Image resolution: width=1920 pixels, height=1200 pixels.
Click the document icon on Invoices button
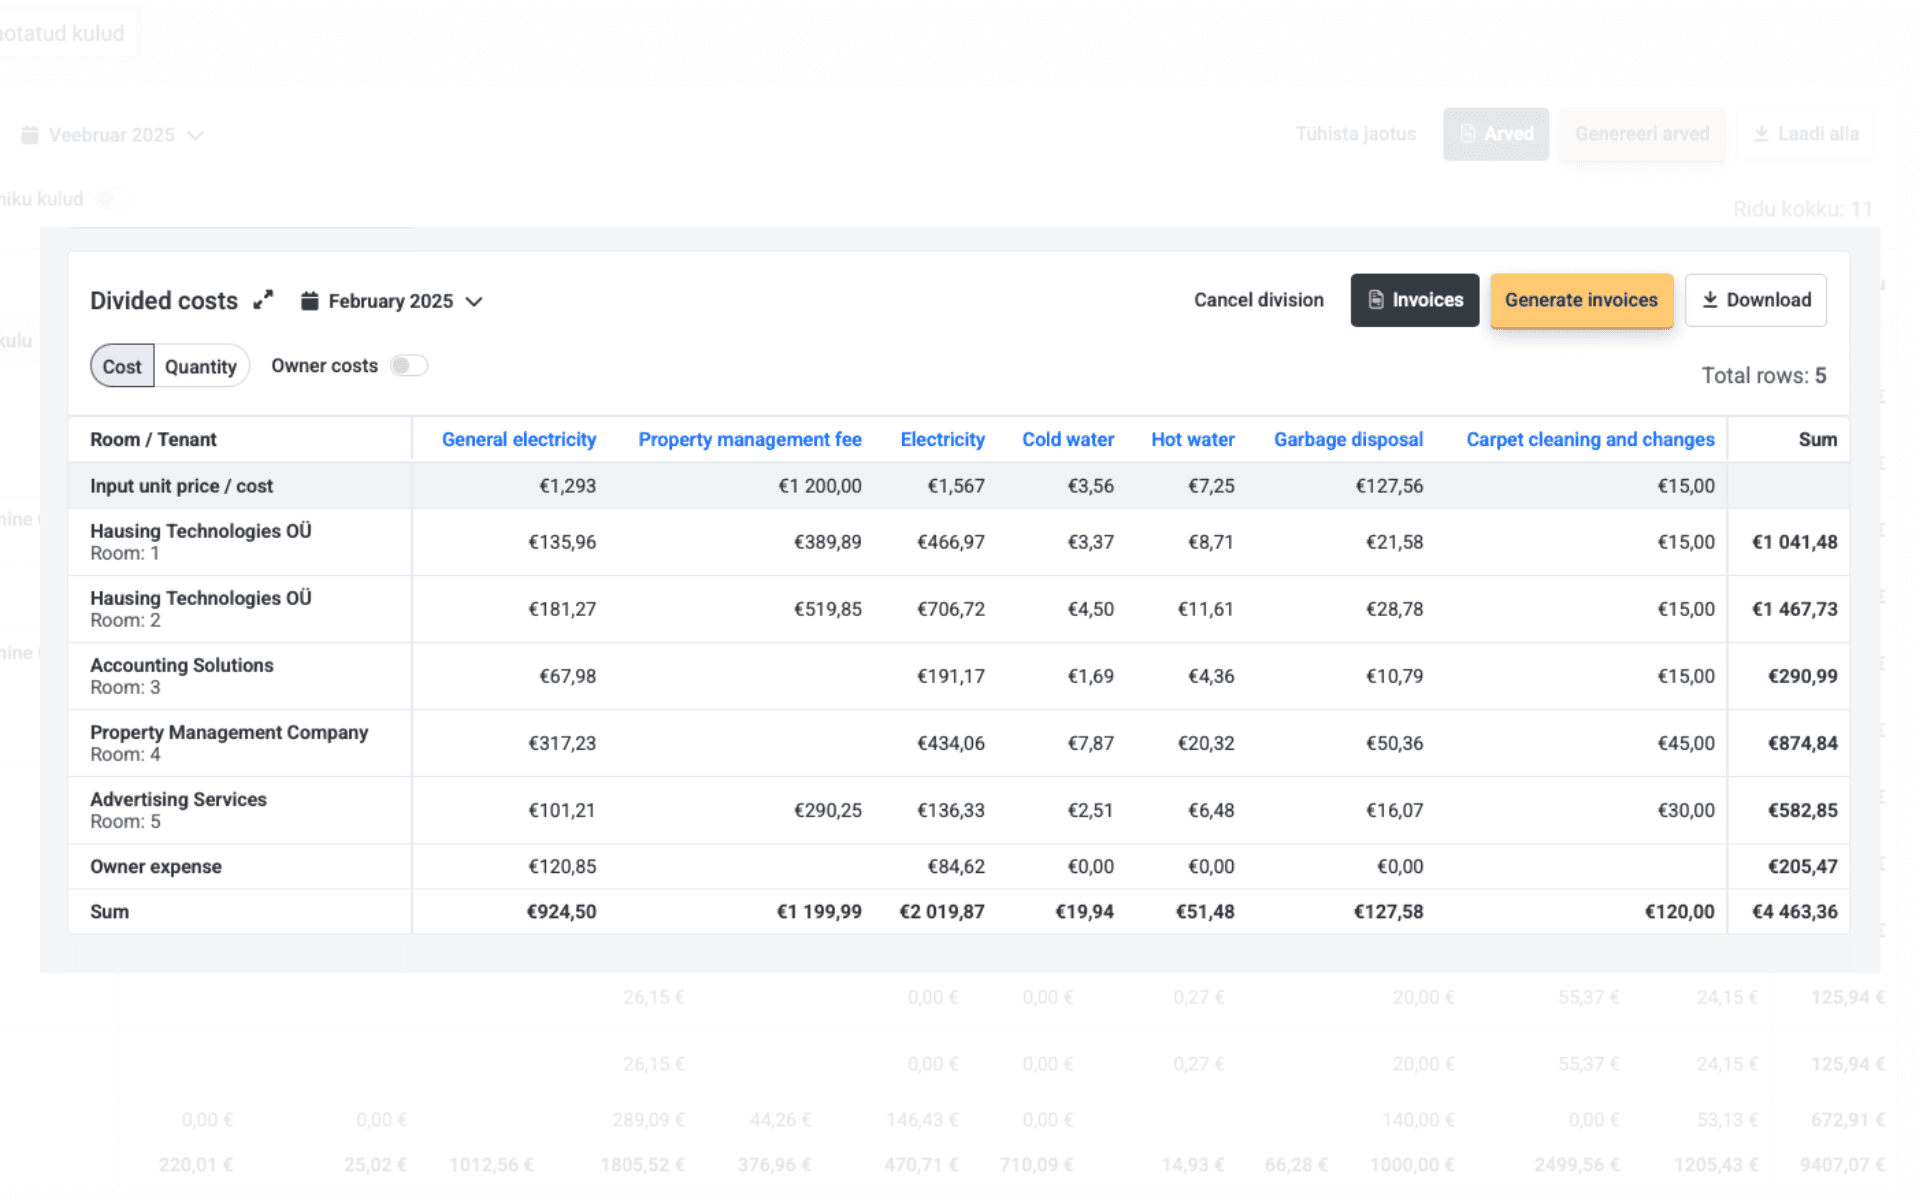coord(1376,300)
